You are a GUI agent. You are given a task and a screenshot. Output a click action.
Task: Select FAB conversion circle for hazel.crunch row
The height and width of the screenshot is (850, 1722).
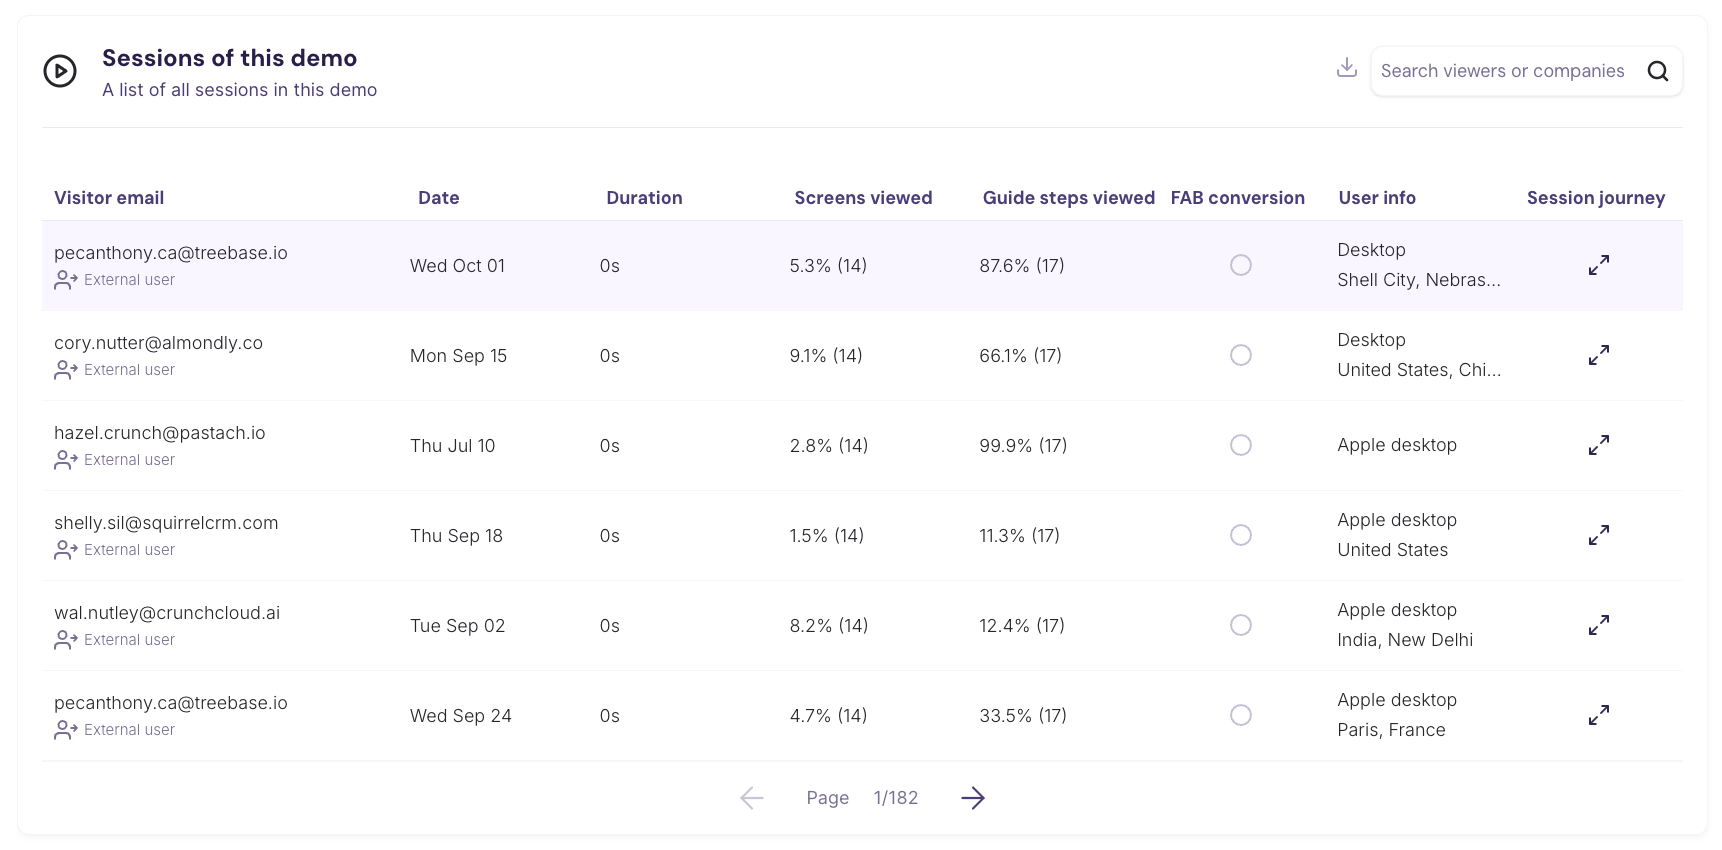(1240, 445)
